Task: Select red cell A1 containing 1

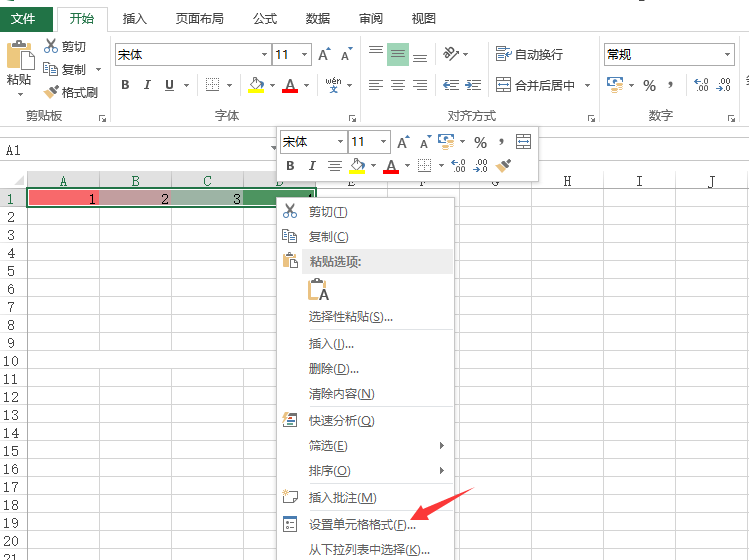Action: (64, 198)
